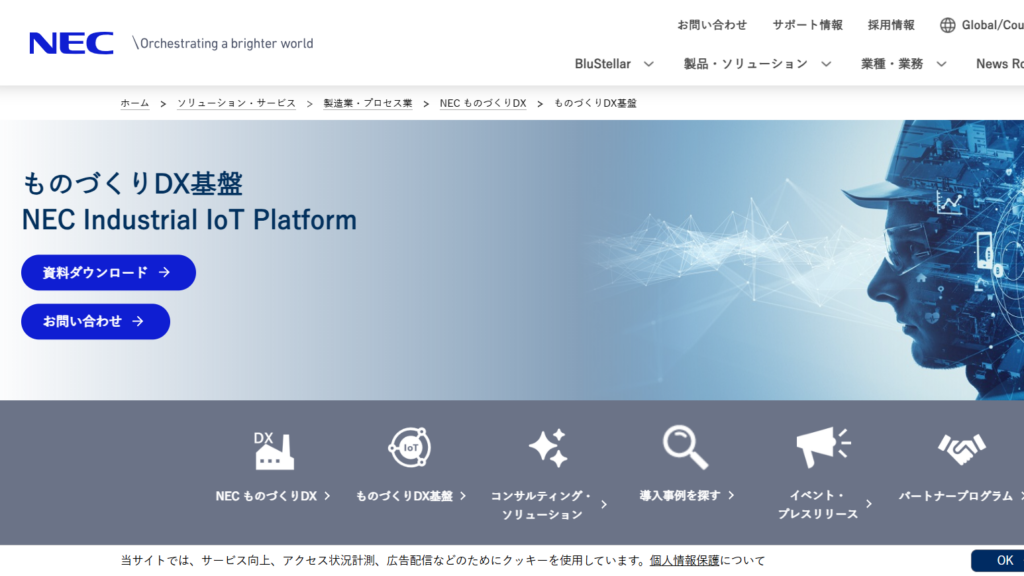Click the 資料ダウンロード button

click(x=108, y=272)
